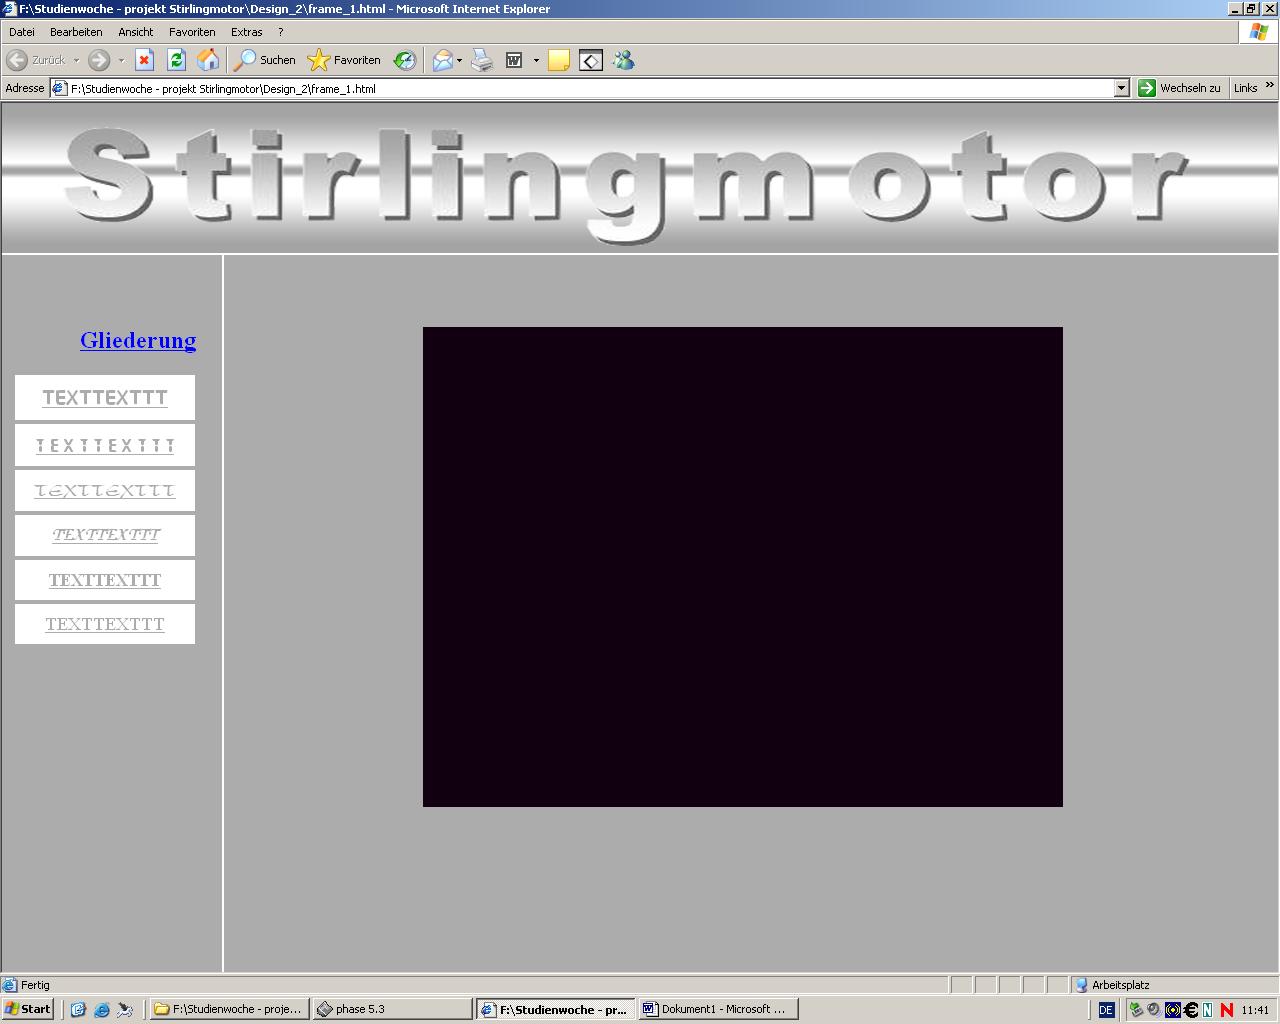Viewport: 1280px width, 1024px height.
Task: Click the Messenger icon in toolbar
Action: pos(623,60)
